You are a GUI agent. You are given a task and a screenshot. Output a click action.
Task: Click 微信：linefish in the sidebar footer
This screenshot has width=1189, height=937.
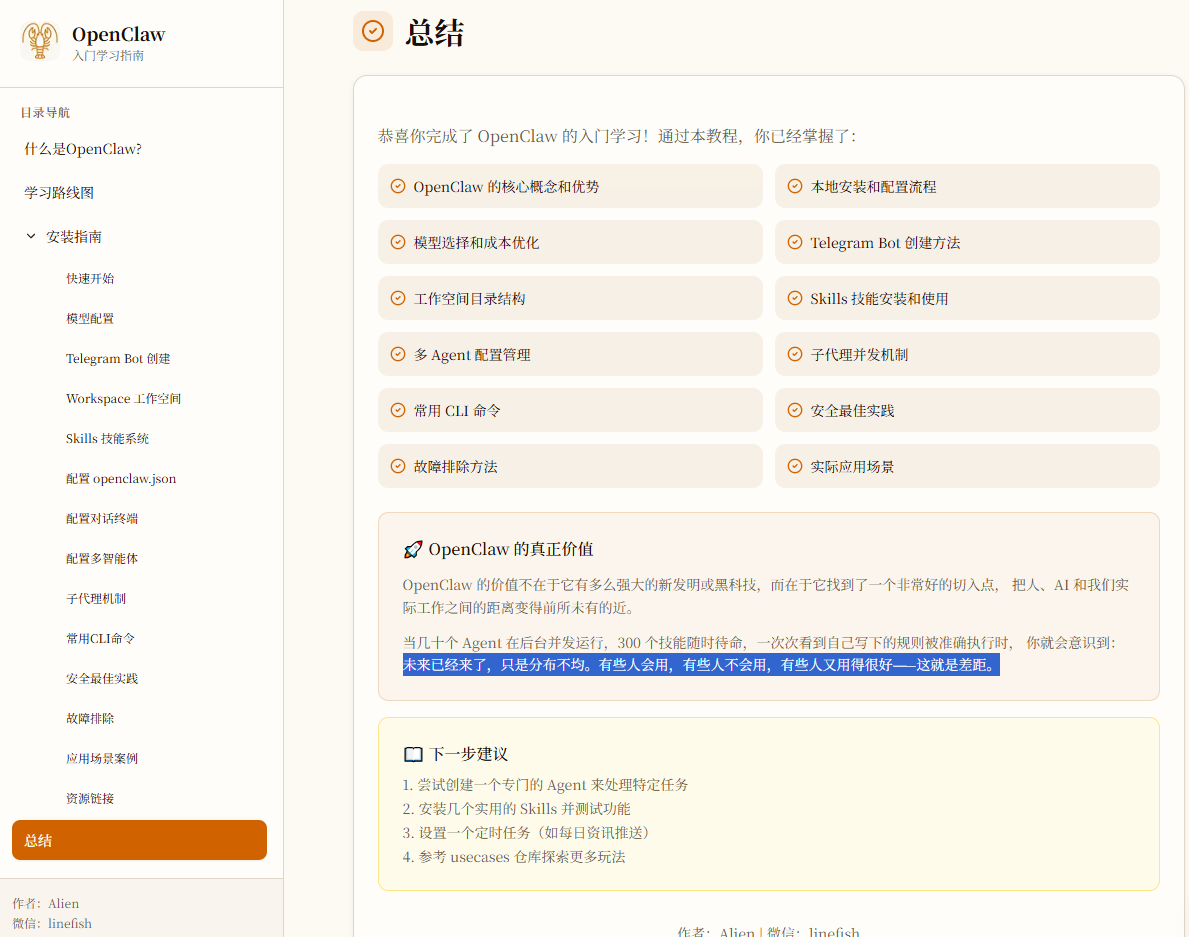tap(52, 923)
